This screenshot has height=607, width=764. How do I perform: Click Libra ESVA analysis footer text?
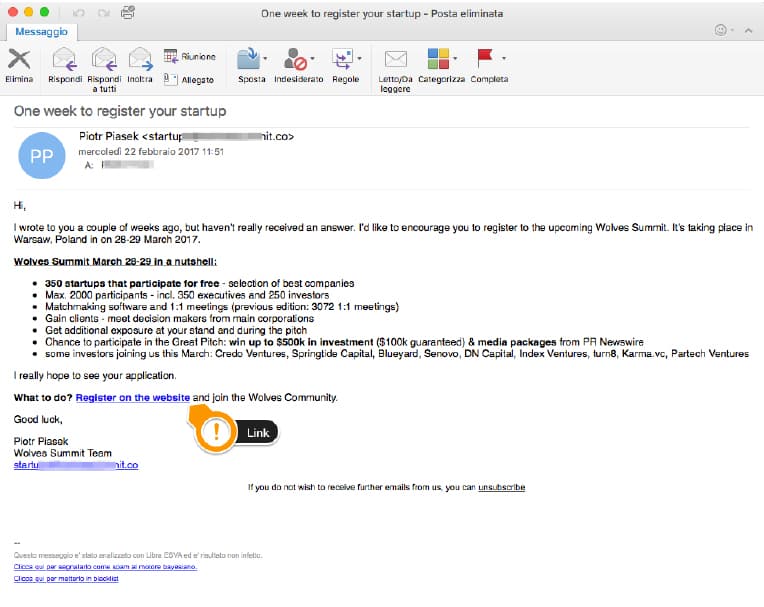pyautogui.click(x=138, y=555)
